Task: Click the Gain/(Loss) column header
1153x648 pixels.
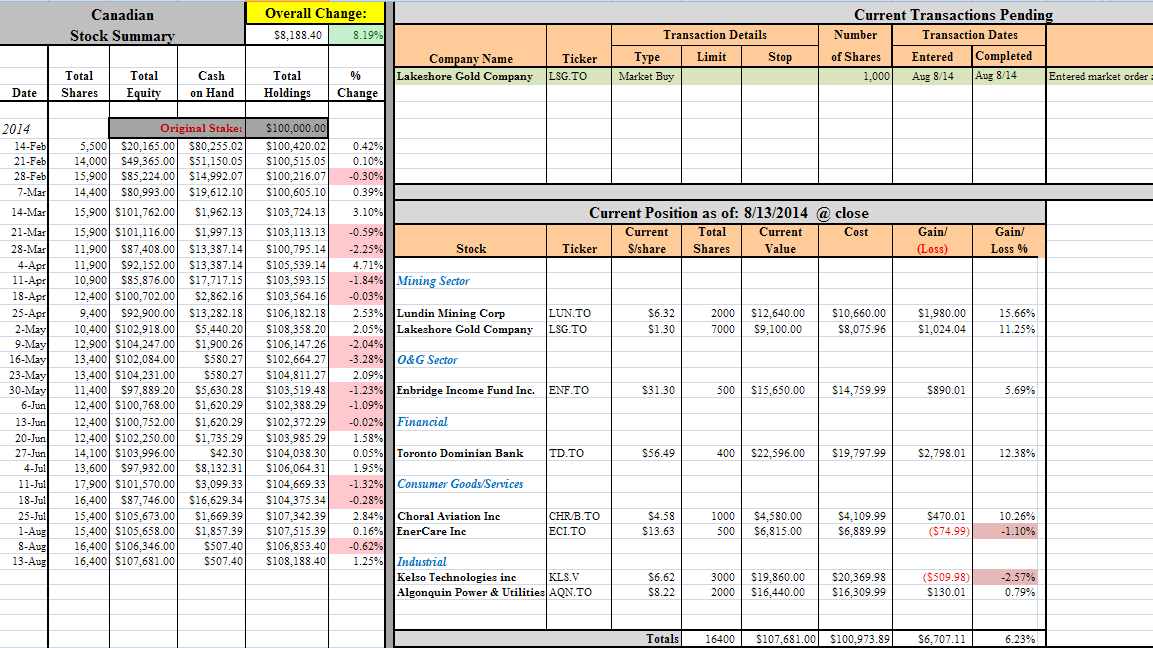Action: [x=932, y=240]
